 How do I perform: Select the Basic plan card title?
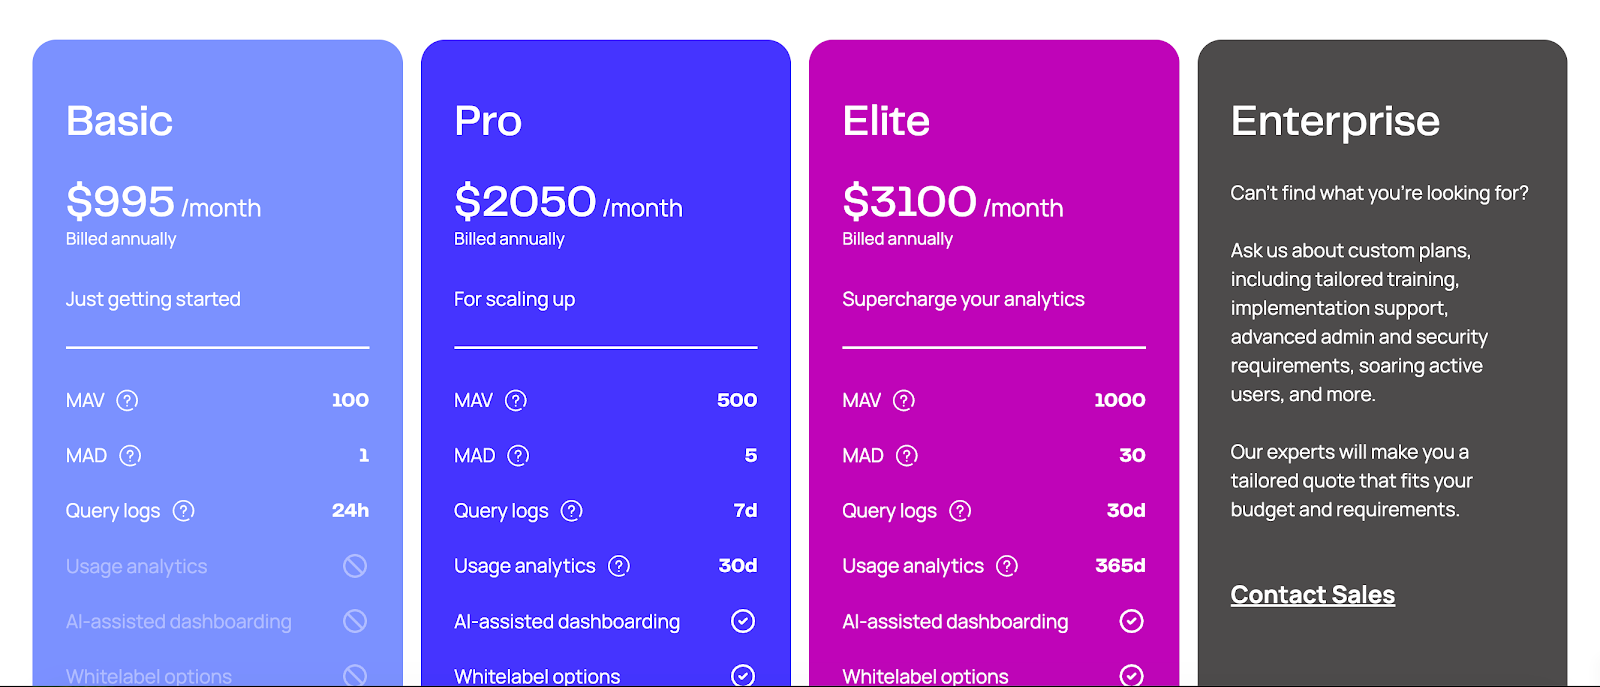[120, 120]
